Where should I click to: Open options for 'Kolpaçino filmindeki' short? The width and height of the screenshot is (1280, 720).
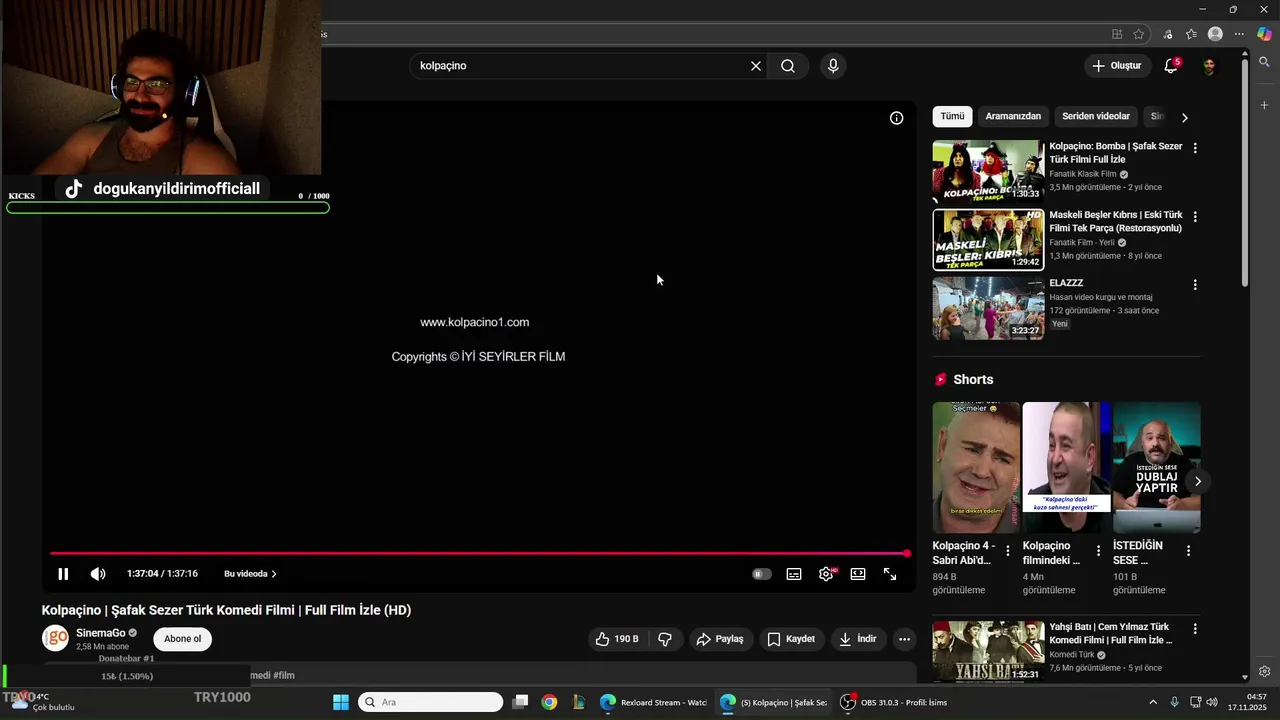pos(1098,551)
